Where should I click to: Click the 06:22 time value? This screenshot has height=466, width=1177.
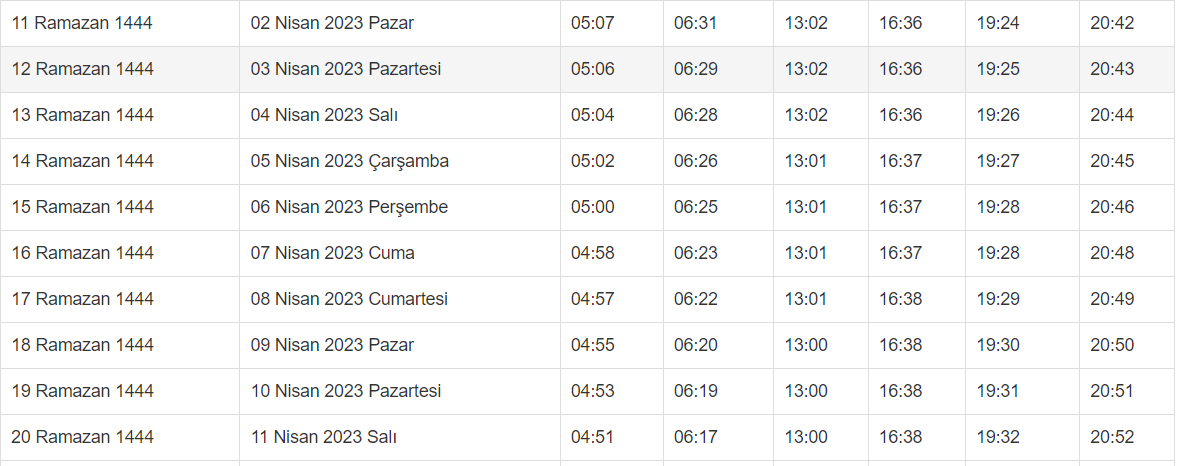pos(696,299)
